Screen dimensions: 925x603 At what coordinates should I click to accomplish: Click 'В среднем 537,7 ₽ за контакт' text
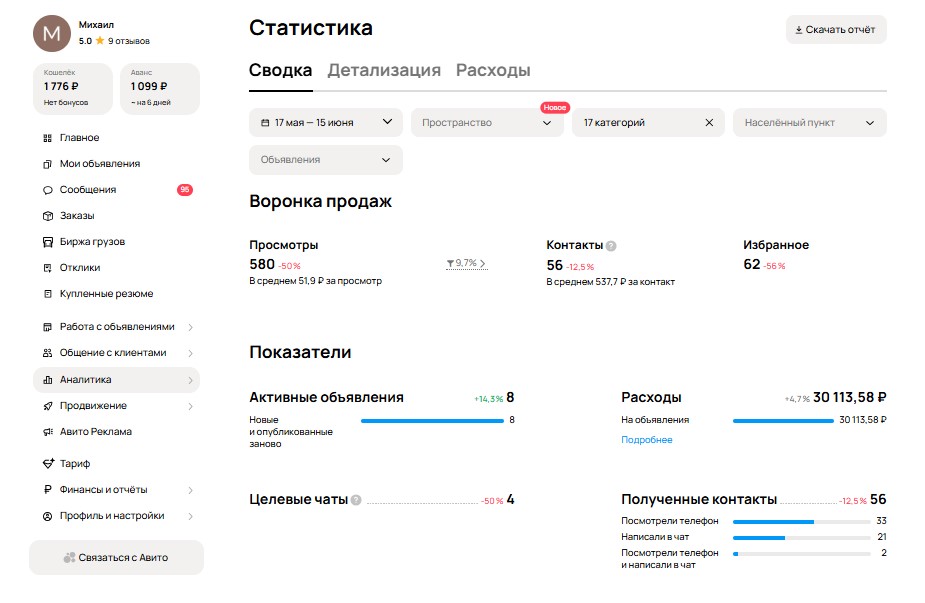click(x=611, y=282)
